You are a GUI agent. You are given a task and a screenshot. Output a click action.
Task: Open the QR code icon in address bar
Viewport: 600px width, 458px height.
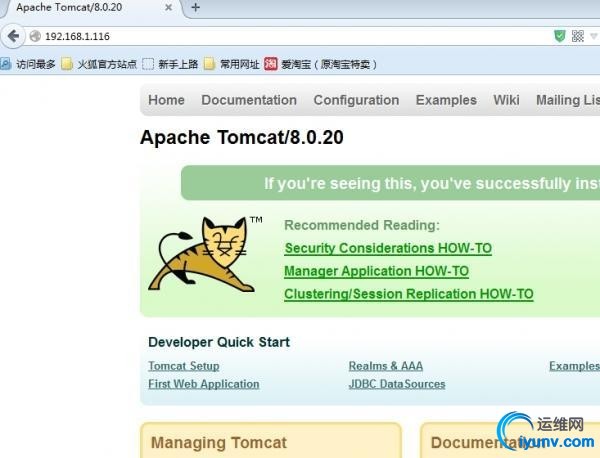coord(578,36)
